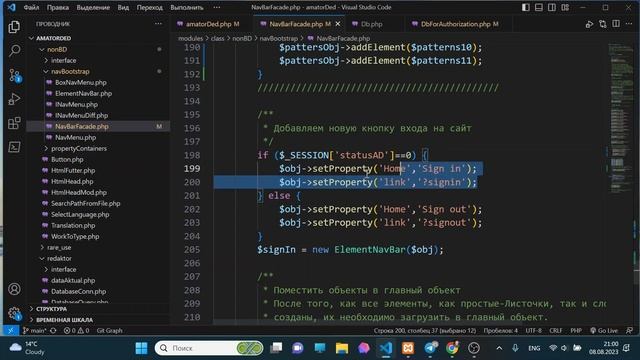The height and width of the screenshot is (360, 640).
Task: Click the taskbar search box
Action: coord(209,348)
